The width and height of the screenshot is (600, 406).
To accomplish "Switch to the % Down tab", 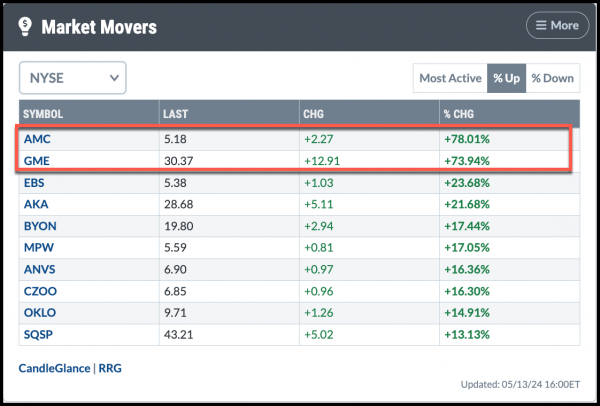I will click(553, 78).
